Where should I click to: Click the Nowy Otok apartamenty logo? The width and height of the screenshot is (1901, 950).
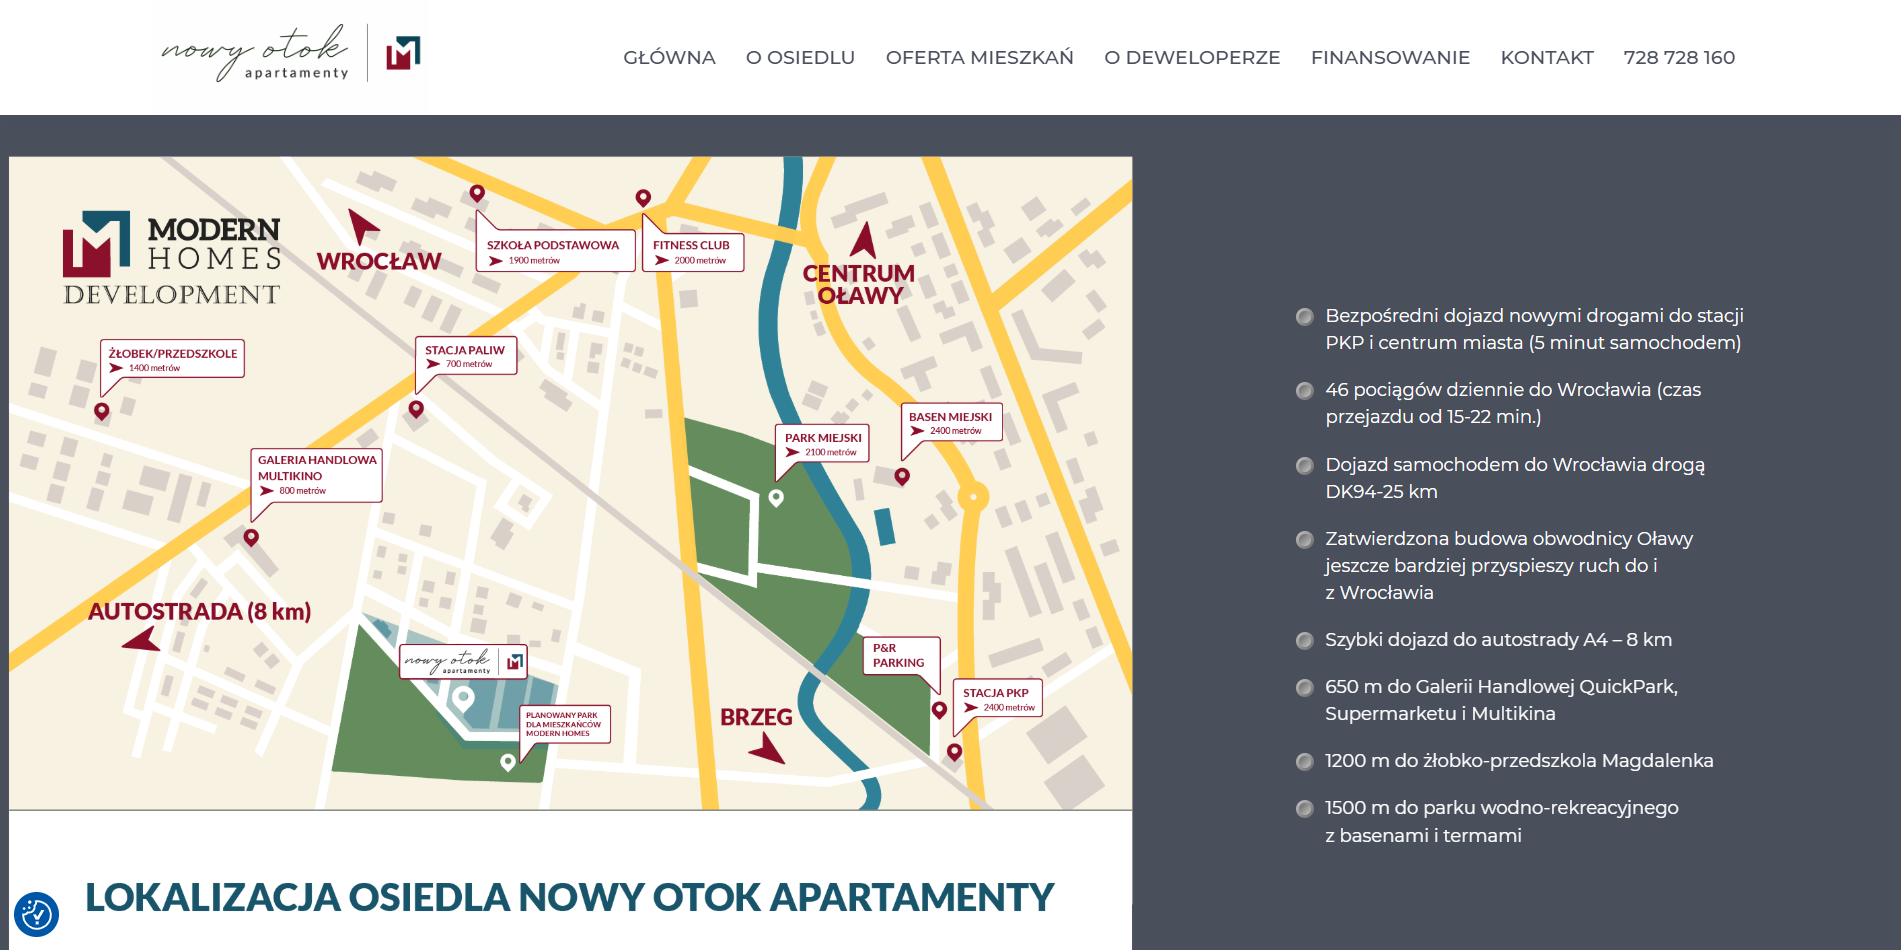pyautogui.click(x=256, y=53)
